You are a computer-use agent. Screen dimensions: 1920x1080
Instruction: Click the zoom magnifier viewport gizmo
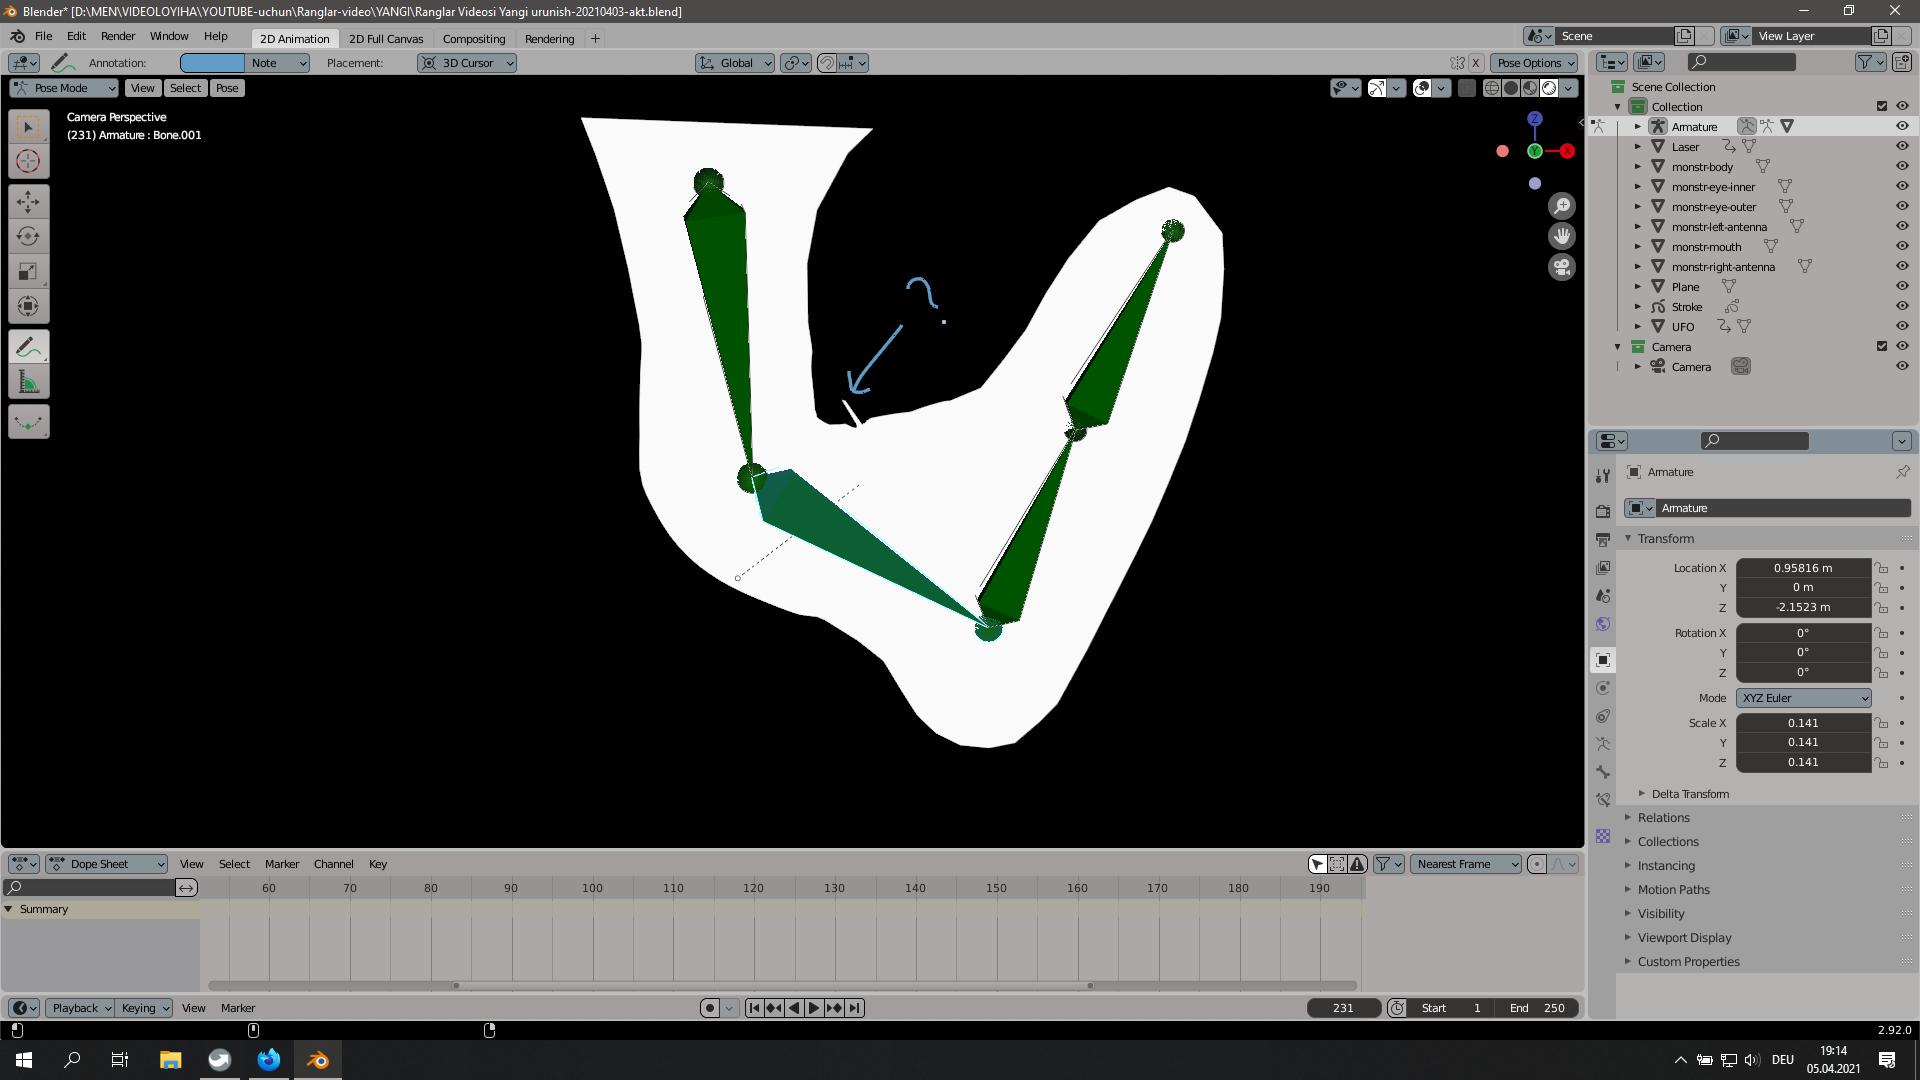click(1562, 206)
